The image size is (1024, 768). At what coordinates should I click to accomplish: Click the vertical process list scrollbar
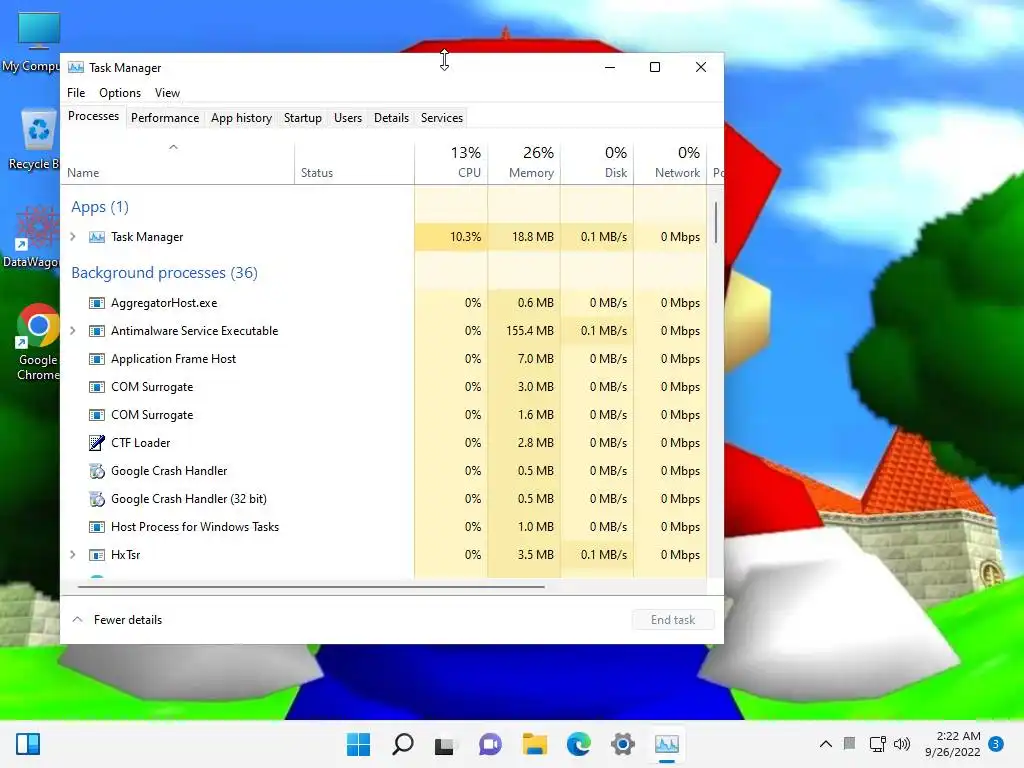pyautogui.click(x=716, y=222)
